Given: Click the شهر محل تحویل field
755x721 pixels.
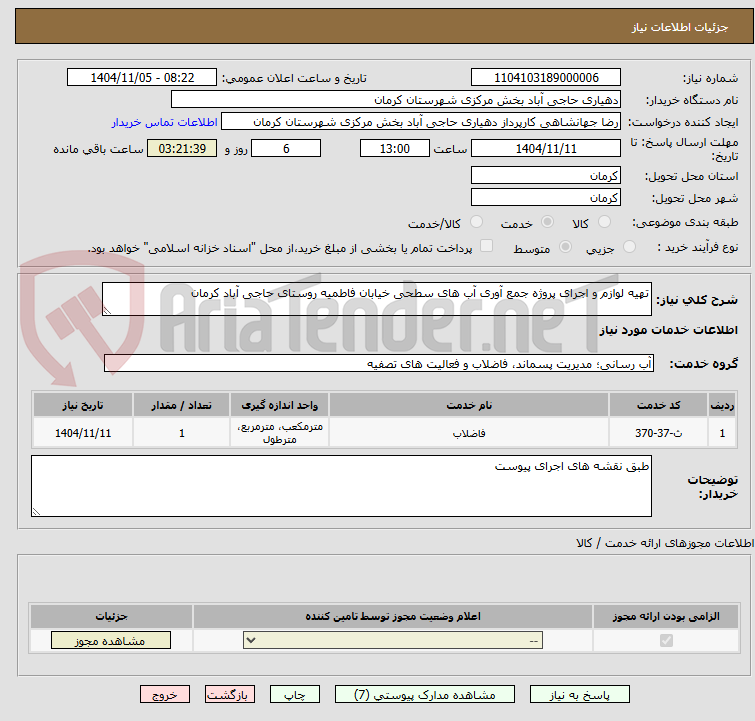Looking at the screenshot, I should tap(546, 197).
